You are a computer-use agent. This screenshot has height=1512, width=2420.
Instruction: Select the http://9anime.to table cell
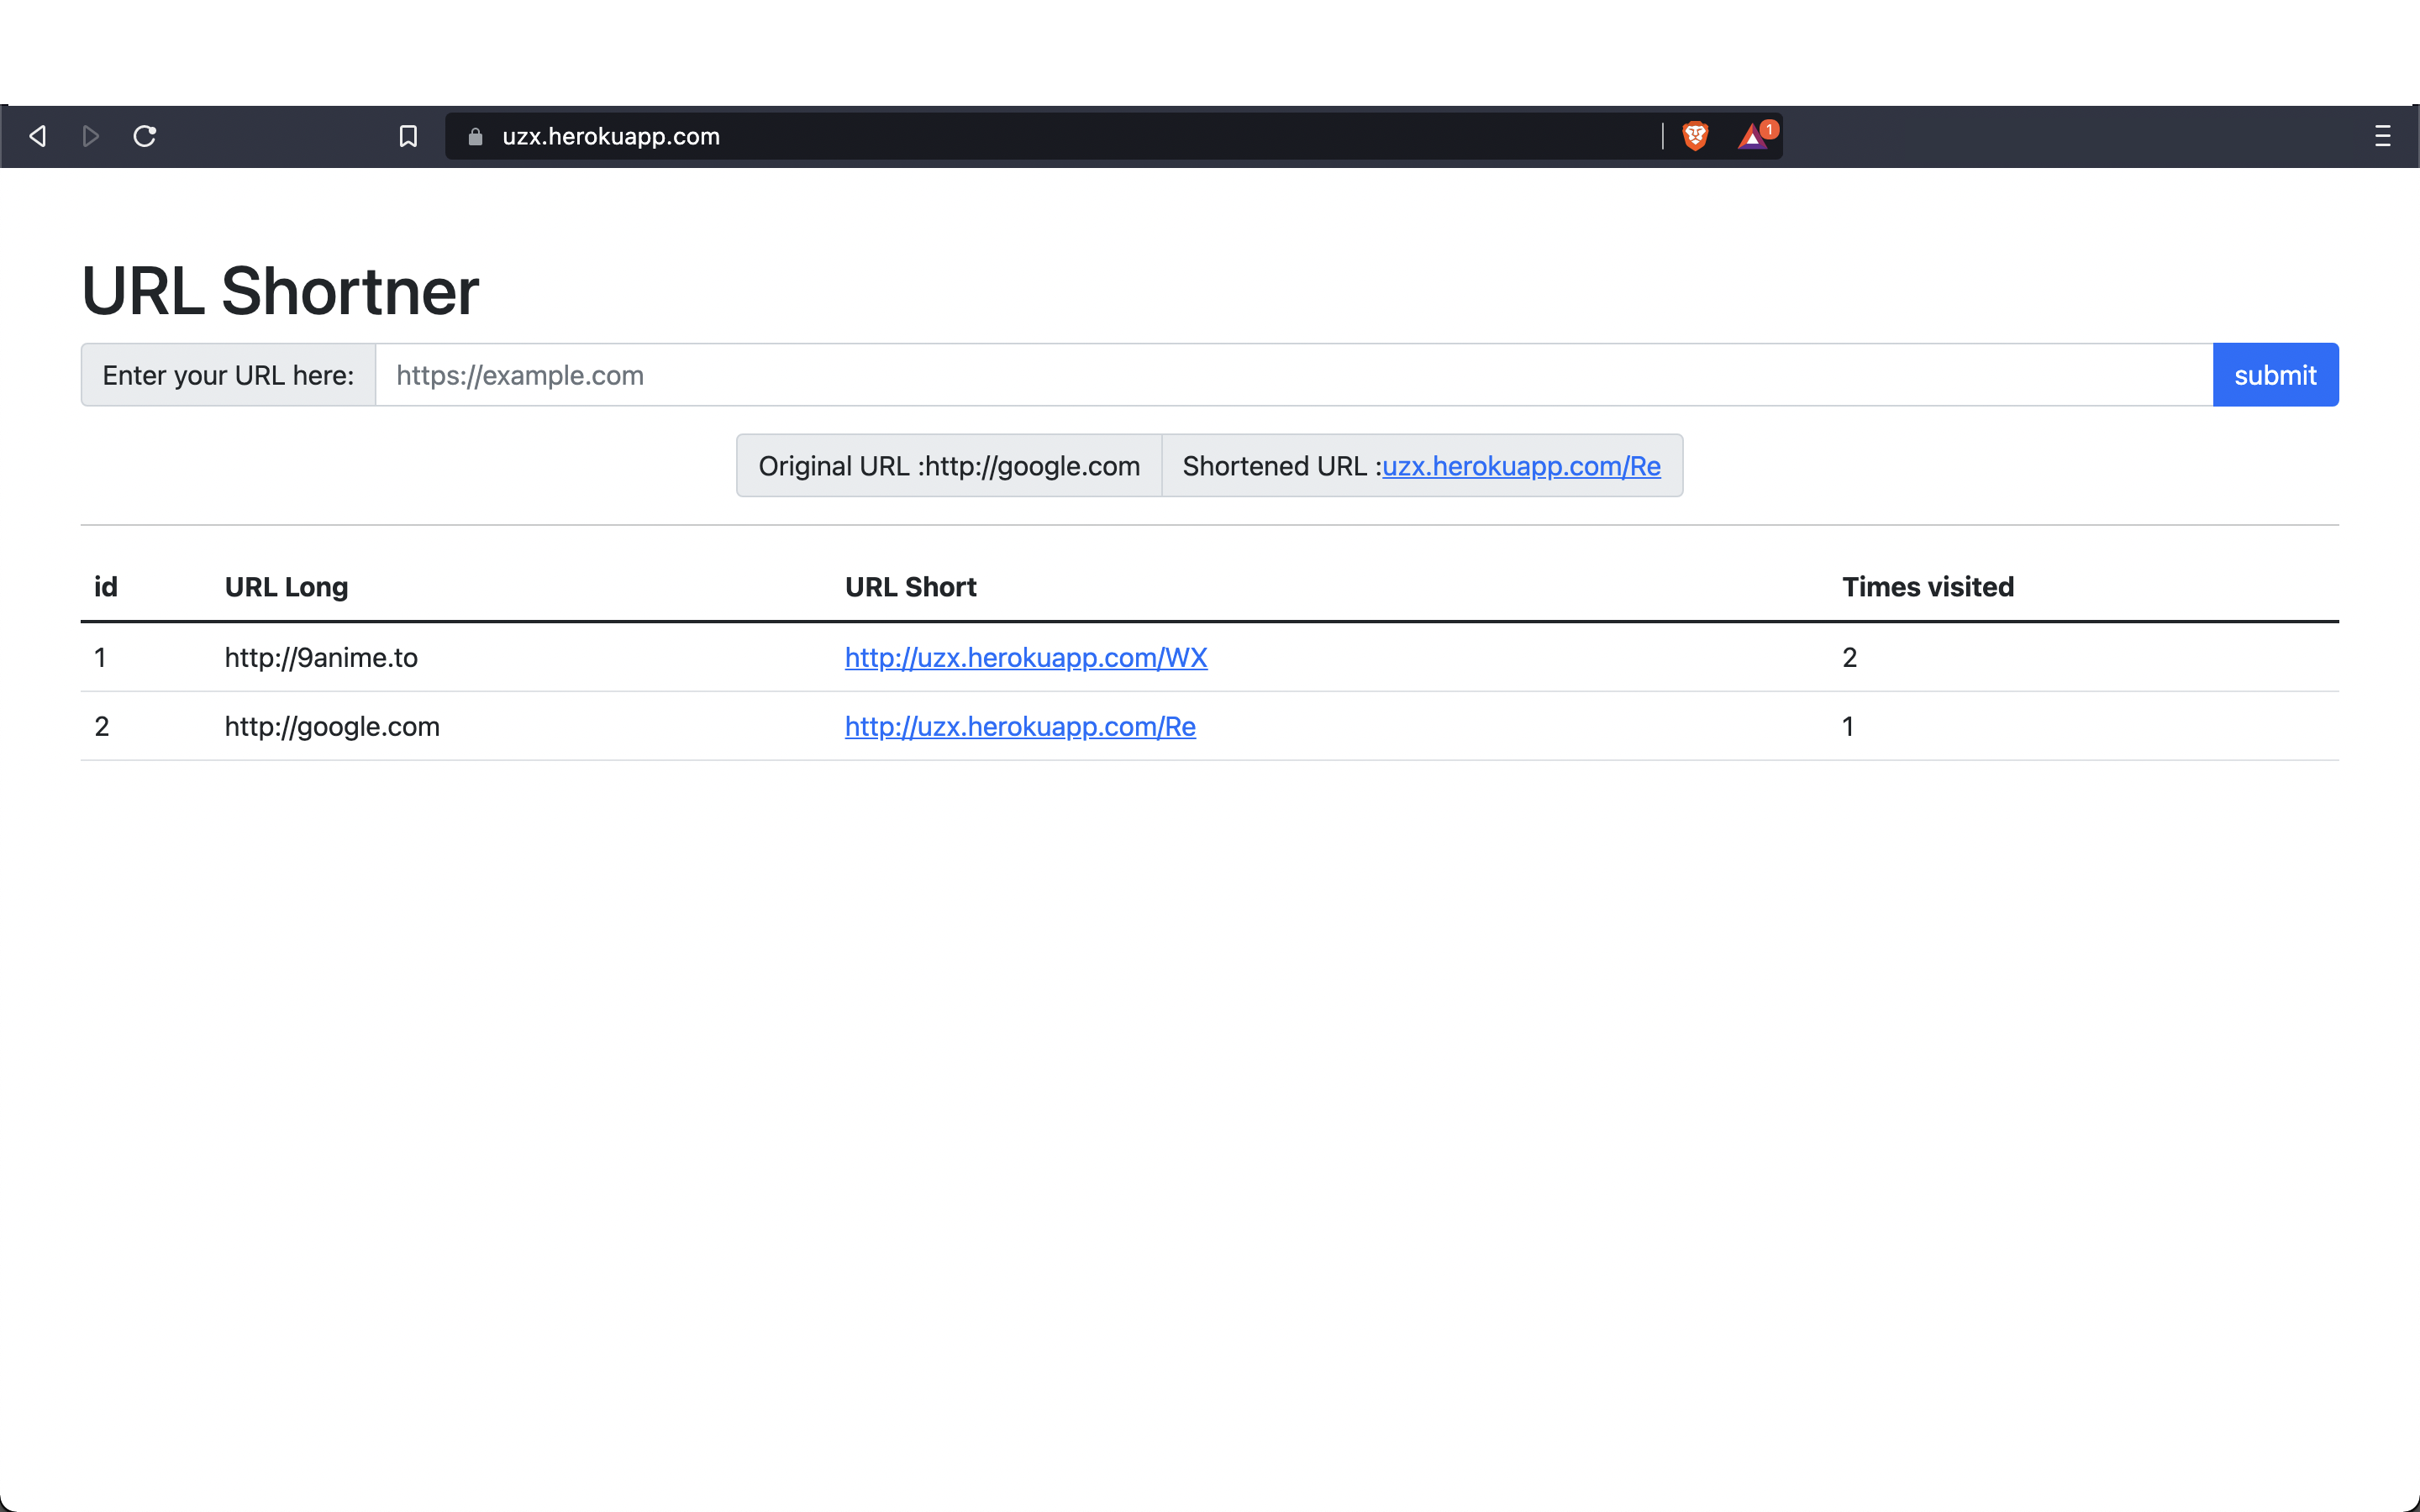(x=321, y=657)
